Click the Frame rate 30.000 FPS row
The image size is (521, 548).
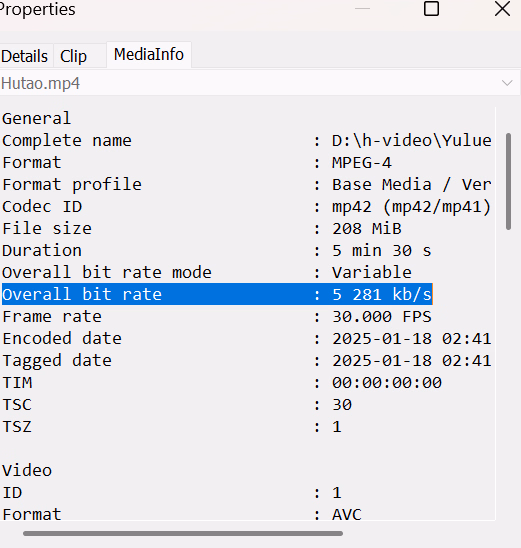coord(217,317)
